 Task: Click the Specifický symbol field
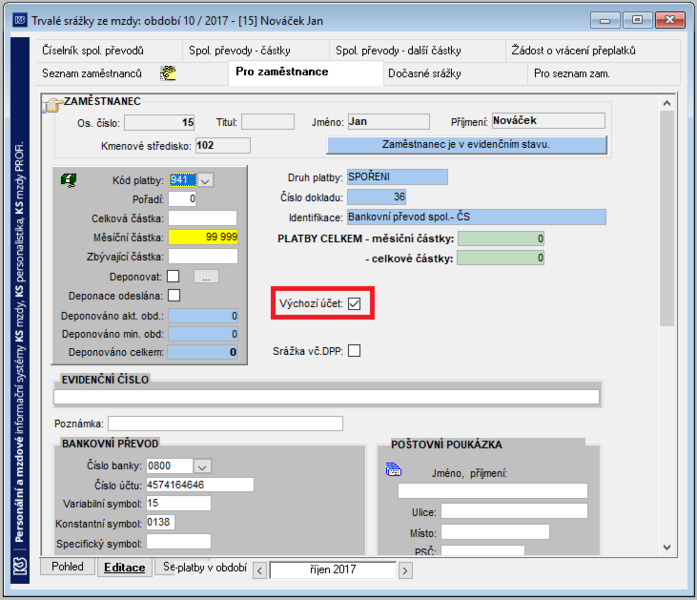179,541
